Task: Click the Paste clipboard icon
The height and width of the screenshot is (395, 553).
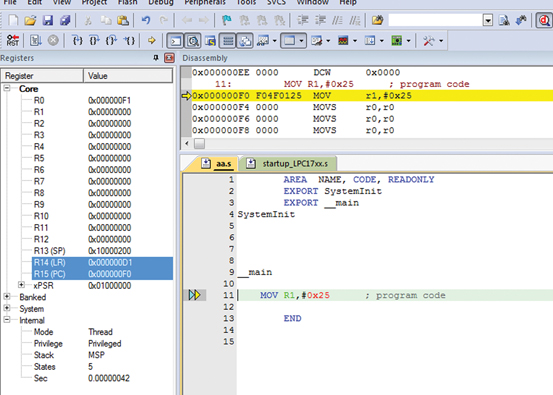Action: click(x=123, y=20)
